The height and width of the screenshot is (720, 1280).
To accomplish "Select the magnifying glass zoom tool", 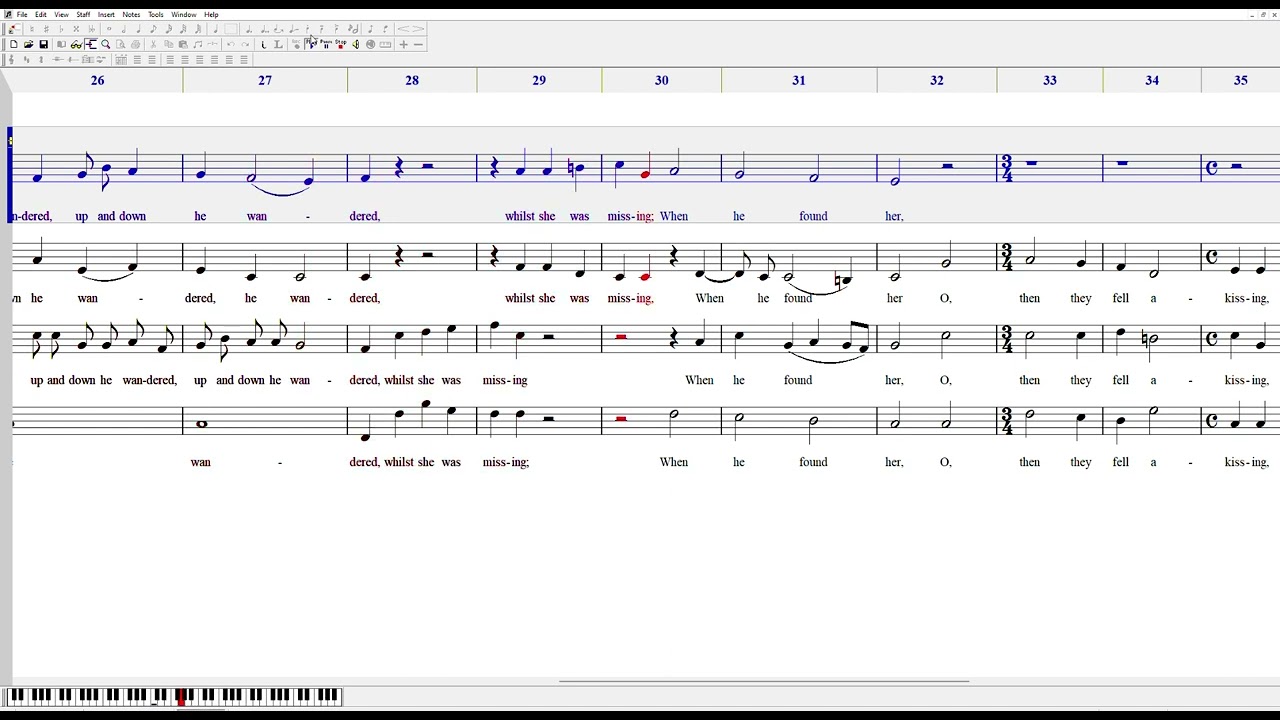I will coord(105,44).
